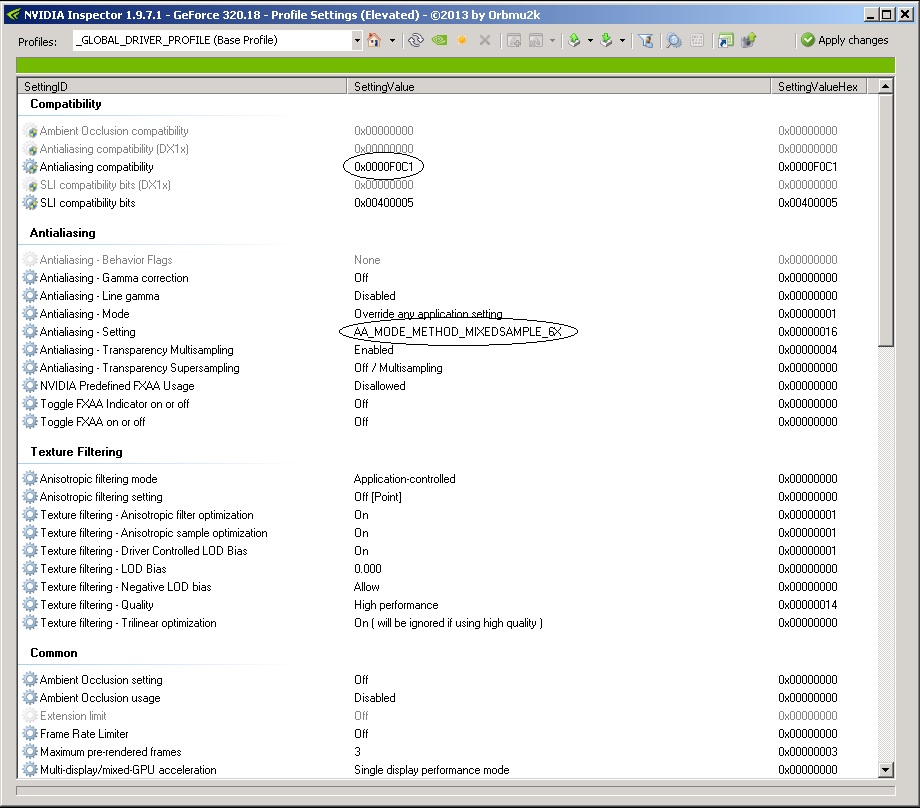Viewport: 920px width, 808px height.
Task: Click the SettingID column header
Action: coord(182,87)
